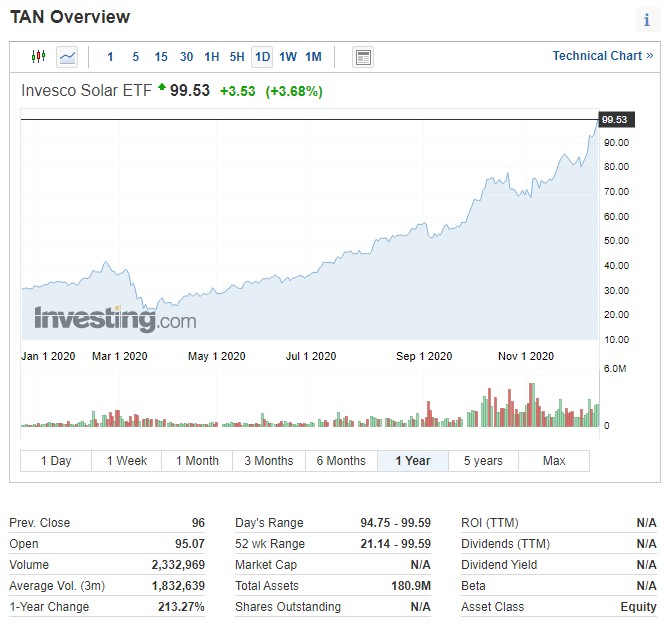This screenshot has width=668, height=623.
Task: Set chart interval to 30 minutes
Action: [x=186, y=57]
